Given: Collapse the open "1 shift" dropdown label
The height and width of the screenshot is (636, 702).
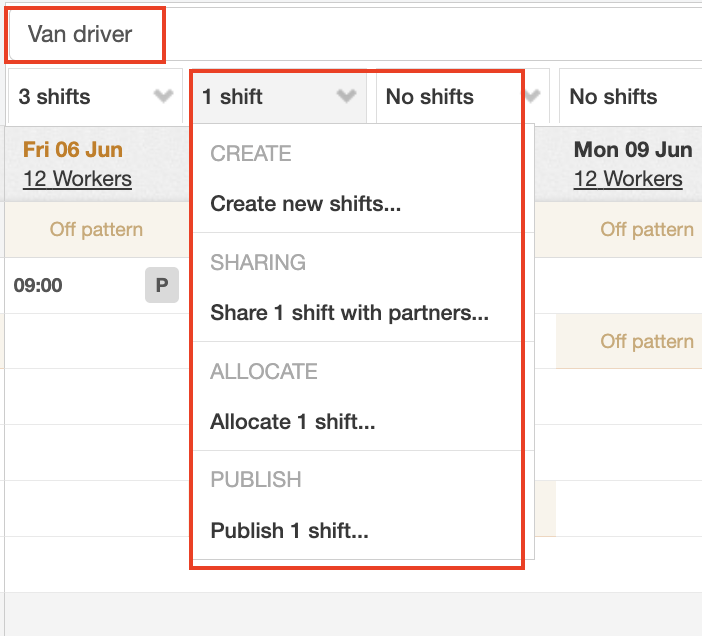Looking at the screenshot, I should click(x=233, y=97).
